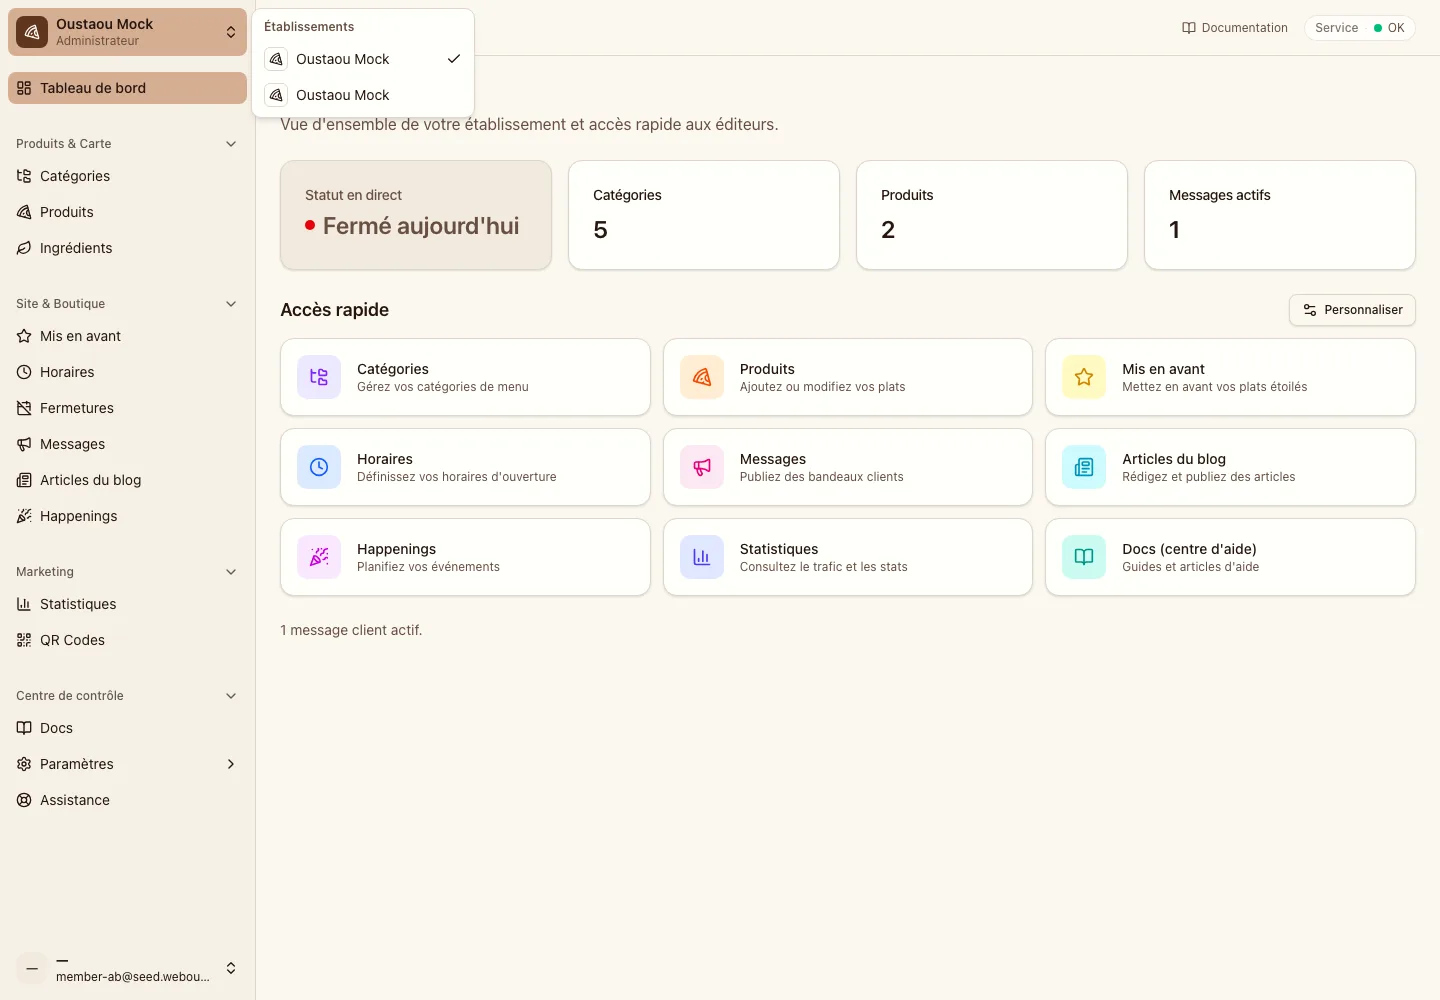Select the unchecked second Oustaou Mock establishment
The image size is (1440, 1000).
(363, 95)
